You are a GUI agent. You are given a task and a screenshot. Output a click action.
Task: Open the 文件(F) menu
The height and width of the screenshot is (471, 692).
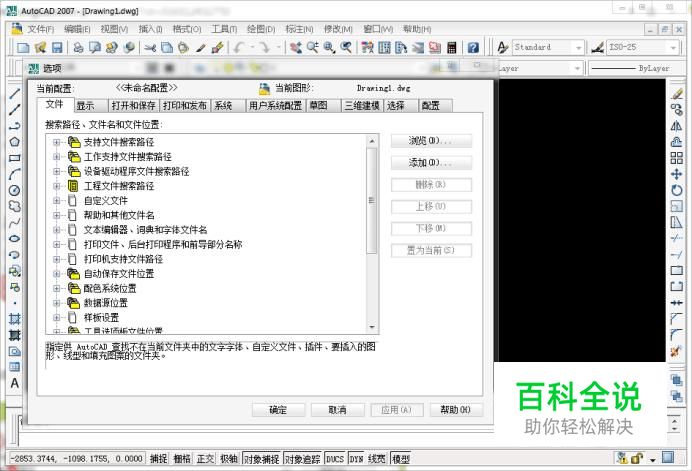point(41,30)
